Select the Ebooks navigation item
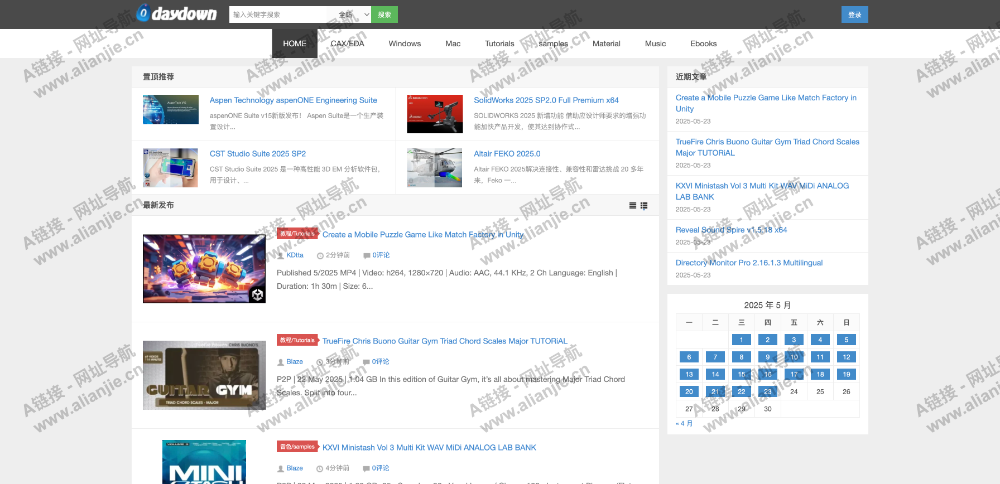Viewport: 1000px width, 484px height. click(704, 44)
